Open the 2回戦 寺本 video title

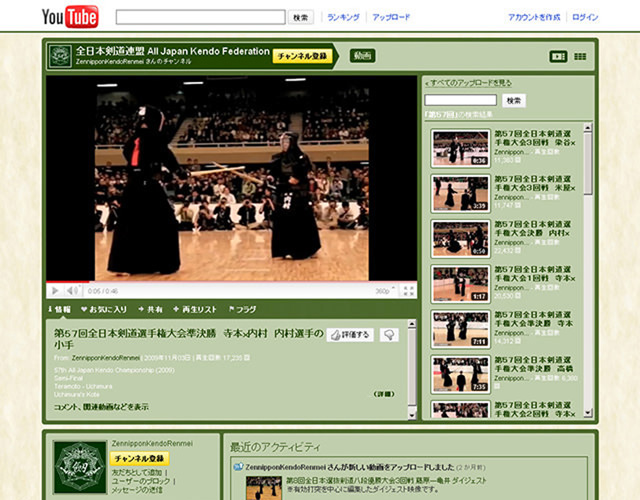[535, 409]
